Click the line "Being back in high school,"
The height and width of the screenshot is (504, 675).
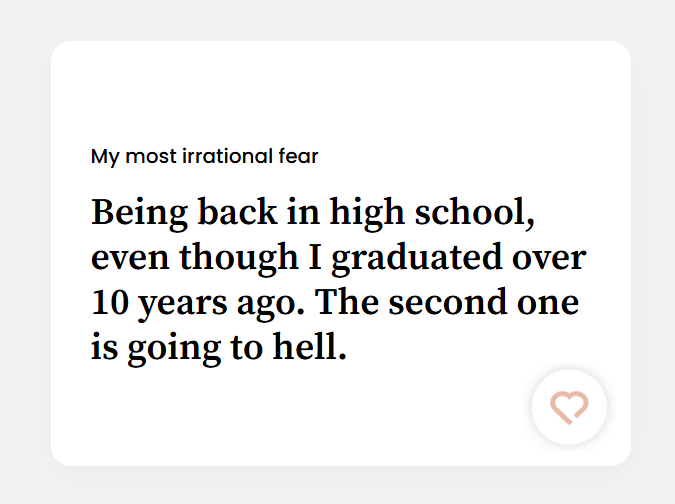[x=320, y=213]
